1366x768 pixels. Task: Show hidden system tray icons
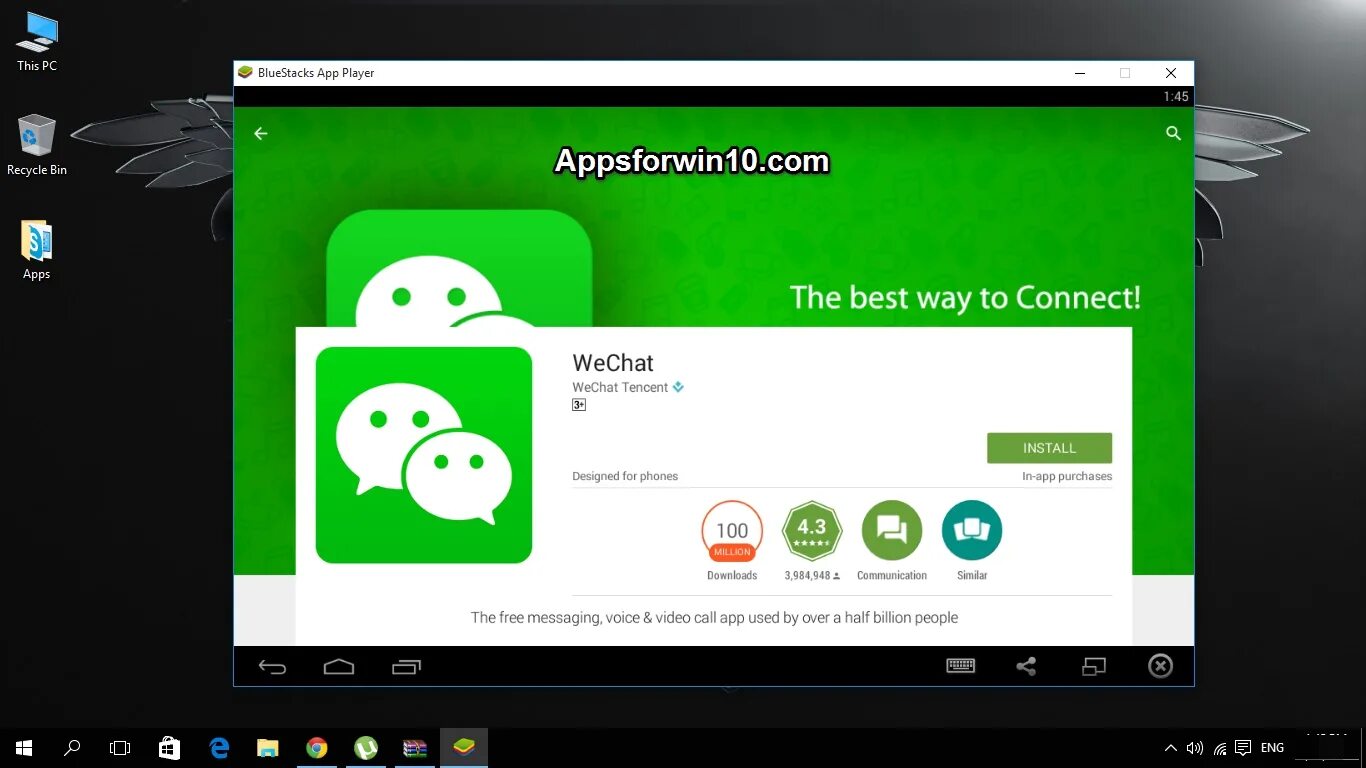(x=1171, y=748)
